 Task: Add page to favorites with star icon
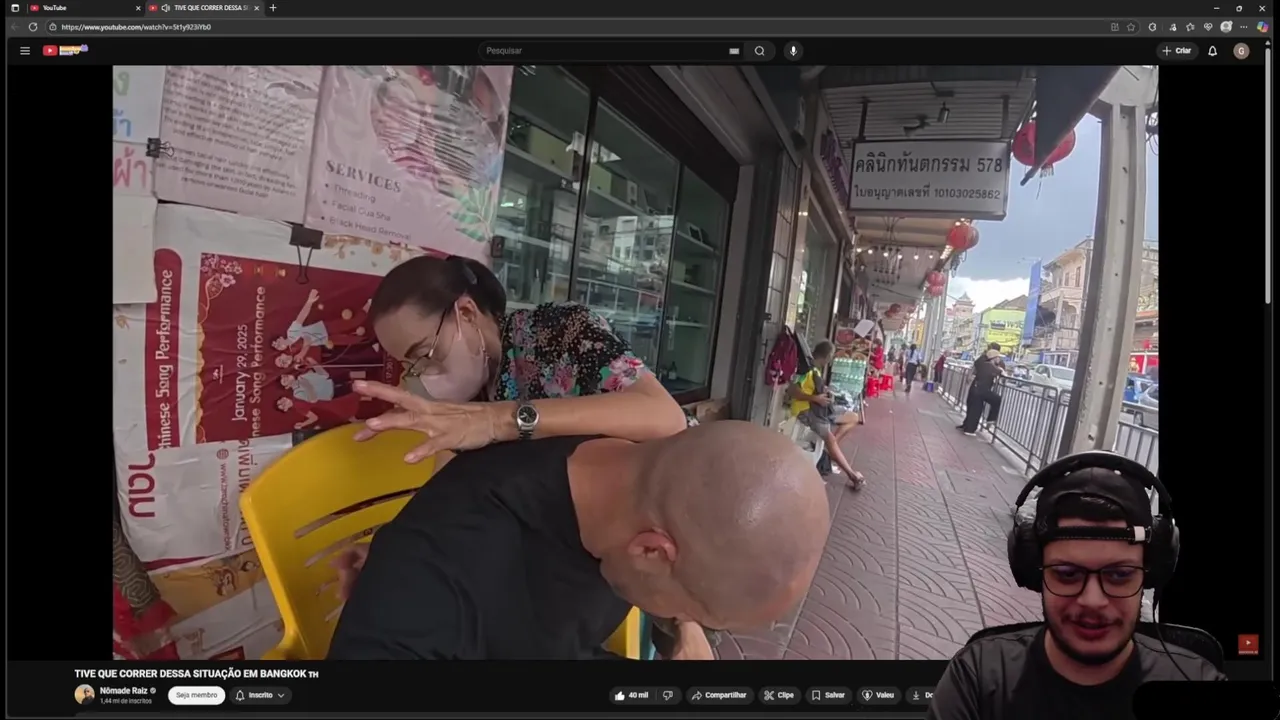(x=1131, y=27)
